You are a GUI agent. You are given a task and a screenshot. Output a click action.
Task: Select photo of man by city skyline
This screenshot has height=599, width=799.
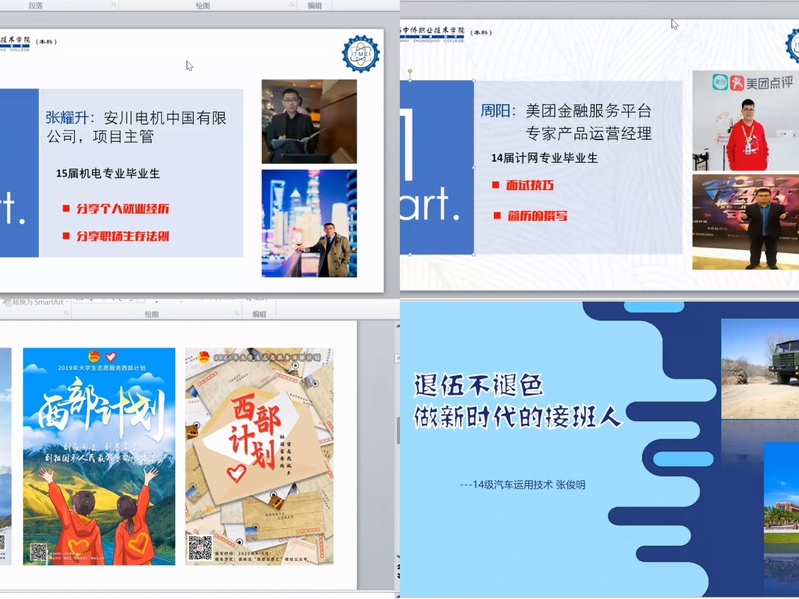pos(309,223)
